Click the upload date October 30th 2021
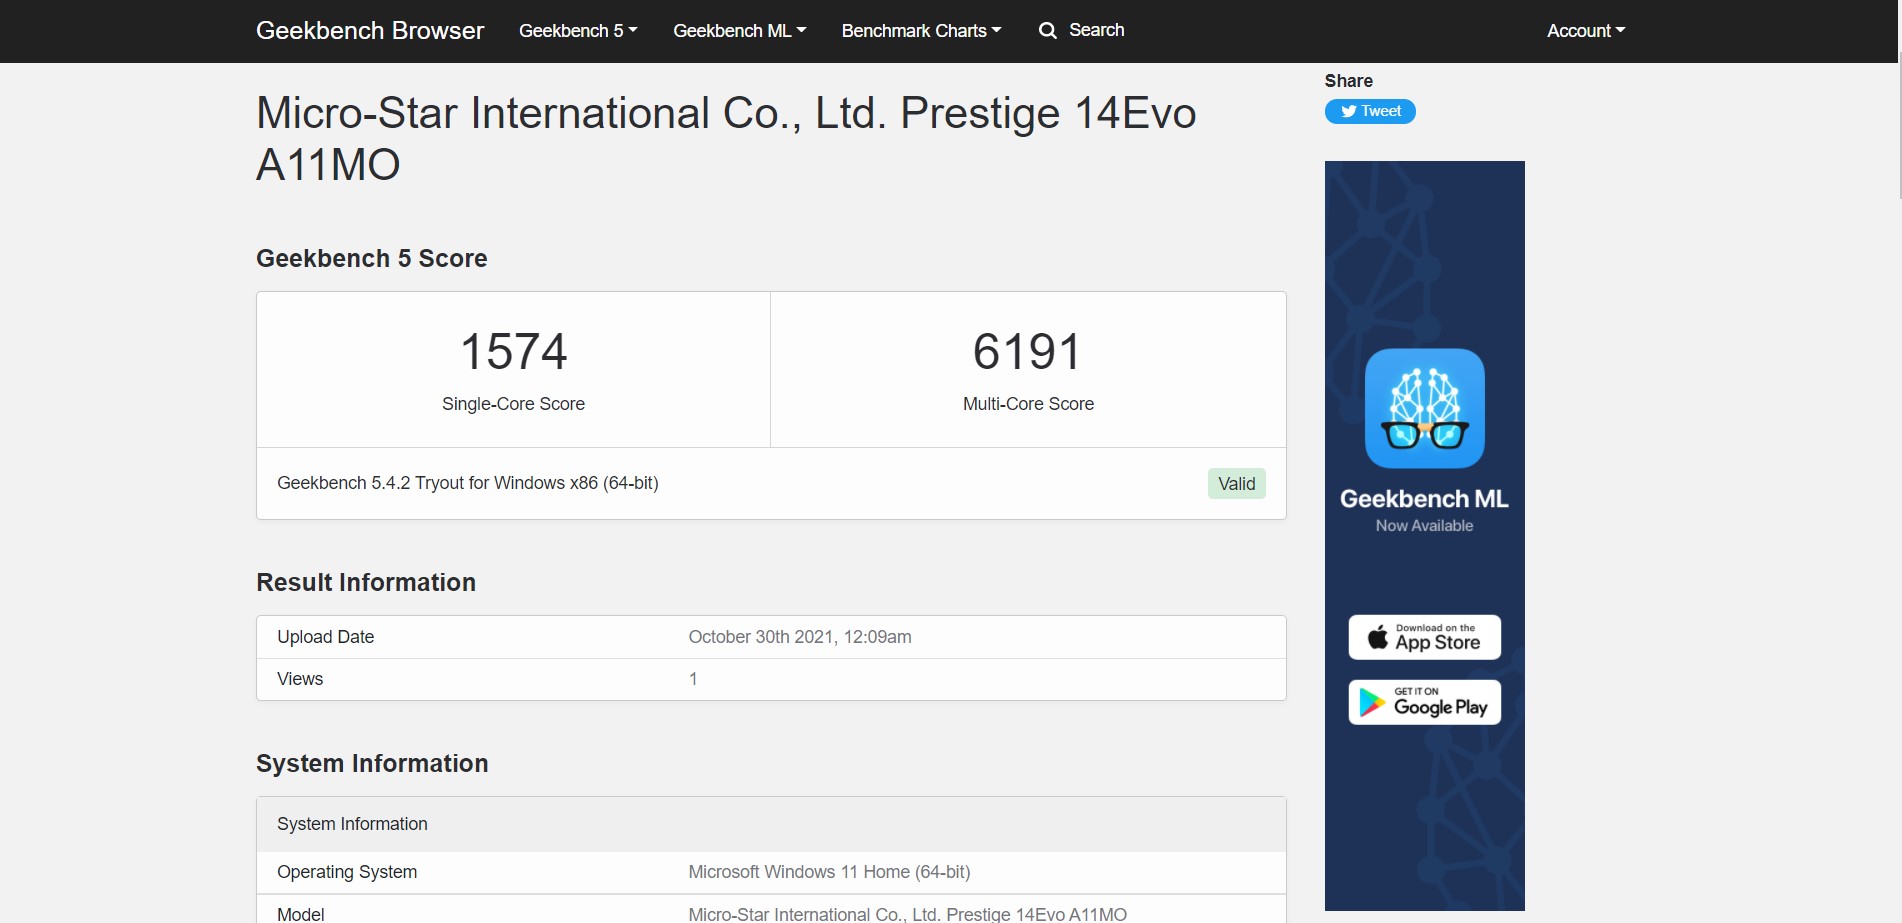 click(799, 637)
